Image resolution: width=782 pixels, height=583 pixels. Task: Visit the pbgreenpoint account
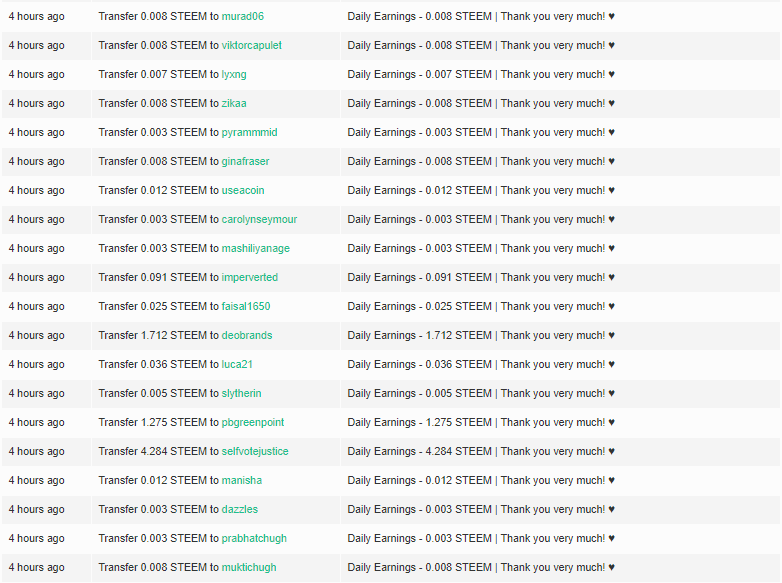(x=253, y=421)
